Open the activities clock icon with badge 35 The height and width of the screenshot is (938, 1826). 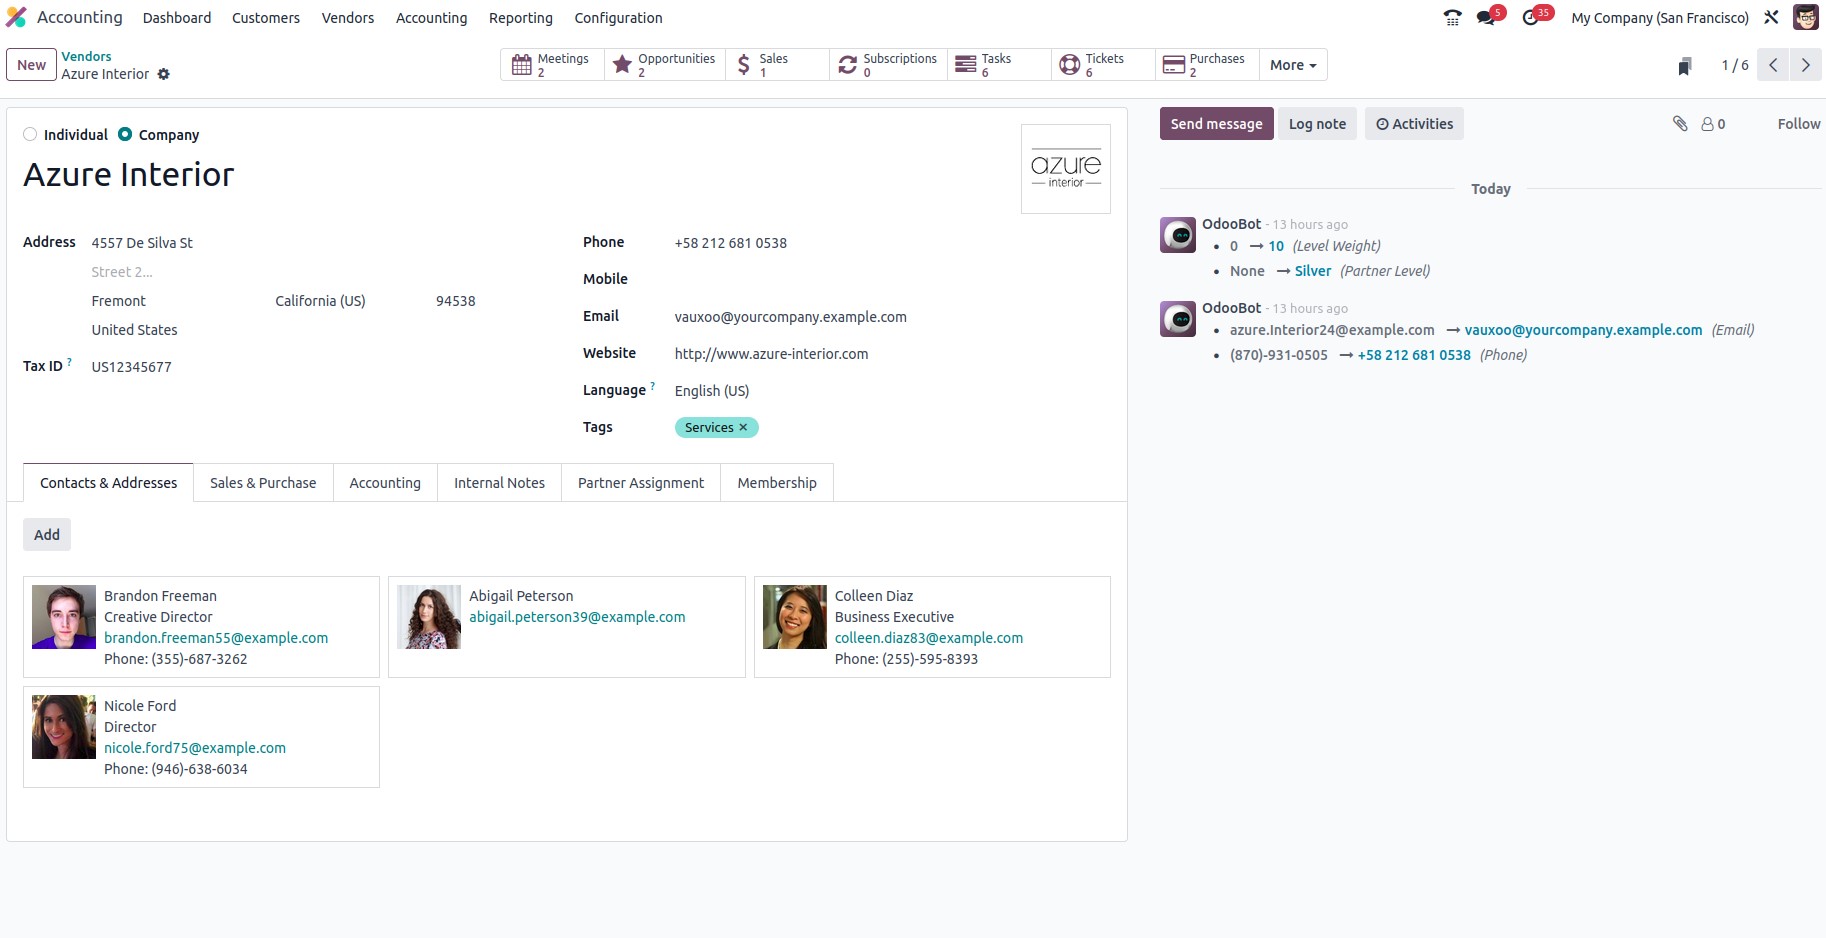point(1532,17)
